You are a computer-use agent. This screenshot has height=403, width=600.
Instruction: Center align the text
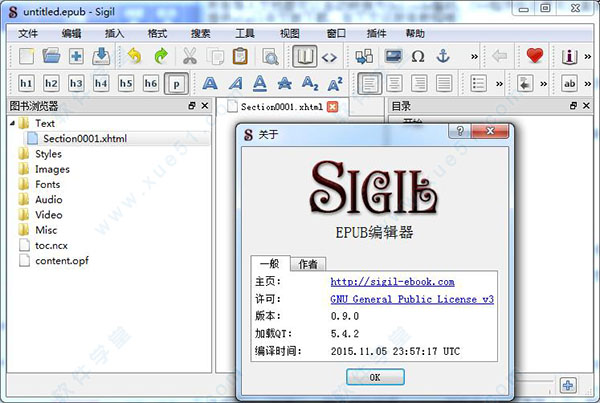pos(395,83)
